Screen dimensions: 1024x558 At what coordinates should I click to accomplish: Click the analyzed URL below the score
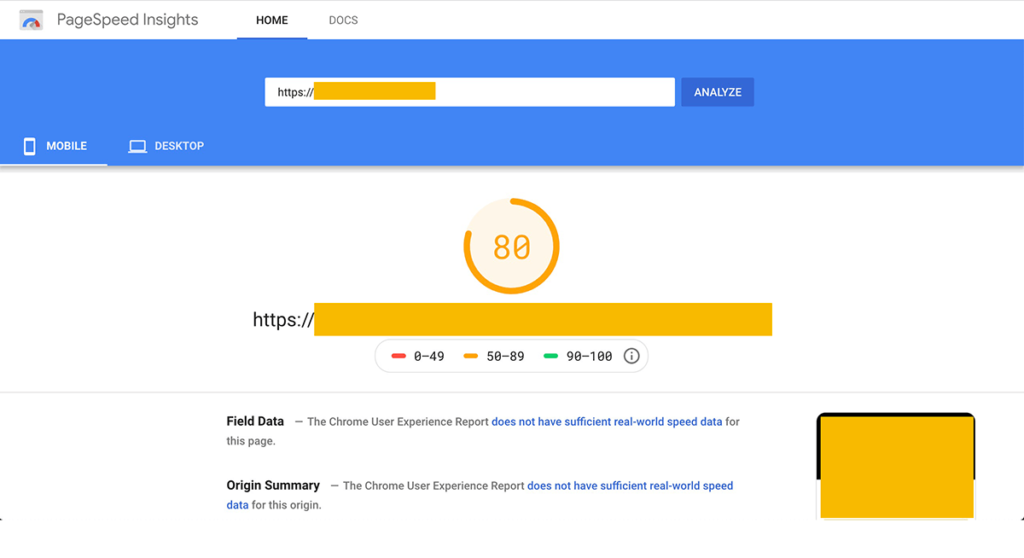(512, 320)
